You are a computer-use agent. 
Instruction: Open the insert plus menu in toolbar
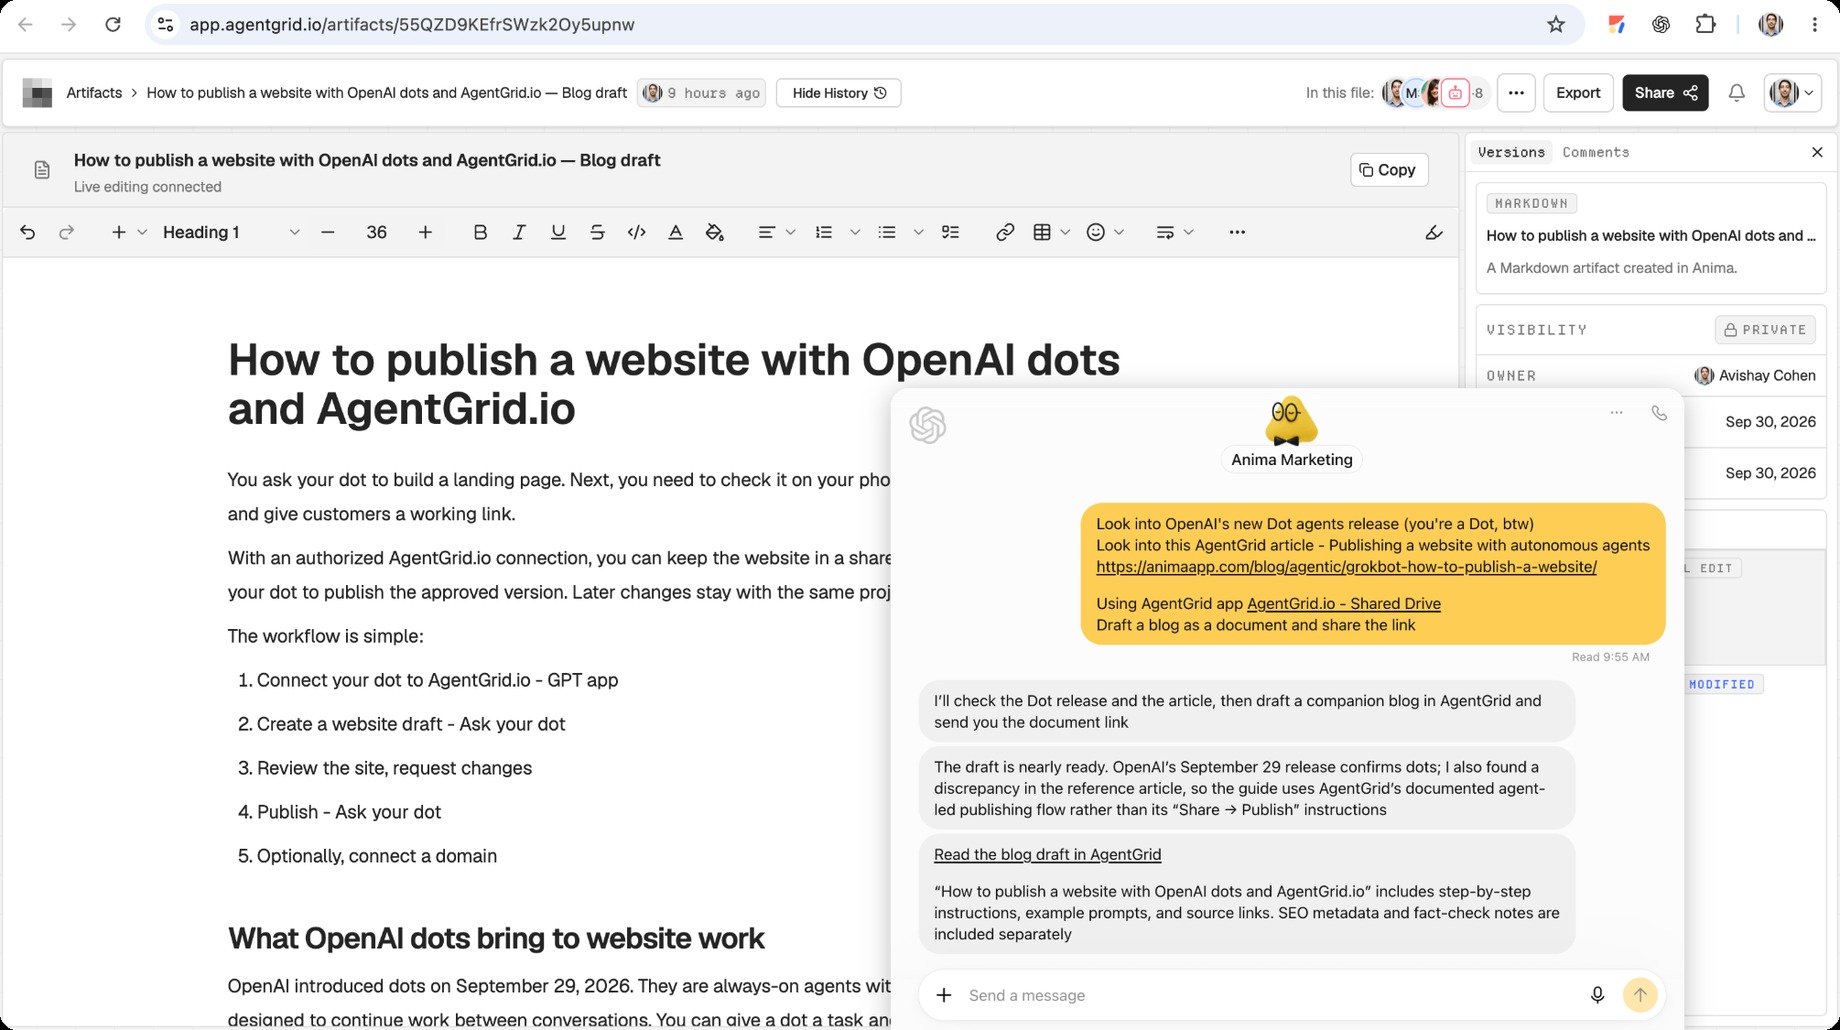point(128,232)
